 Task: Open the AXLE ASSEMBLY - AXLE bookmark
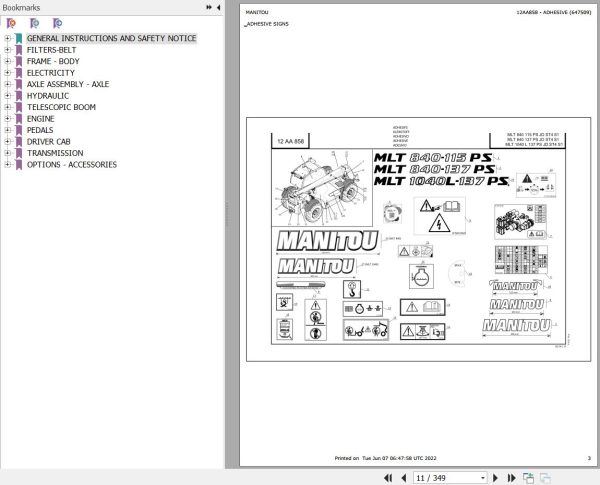(68, 84)
